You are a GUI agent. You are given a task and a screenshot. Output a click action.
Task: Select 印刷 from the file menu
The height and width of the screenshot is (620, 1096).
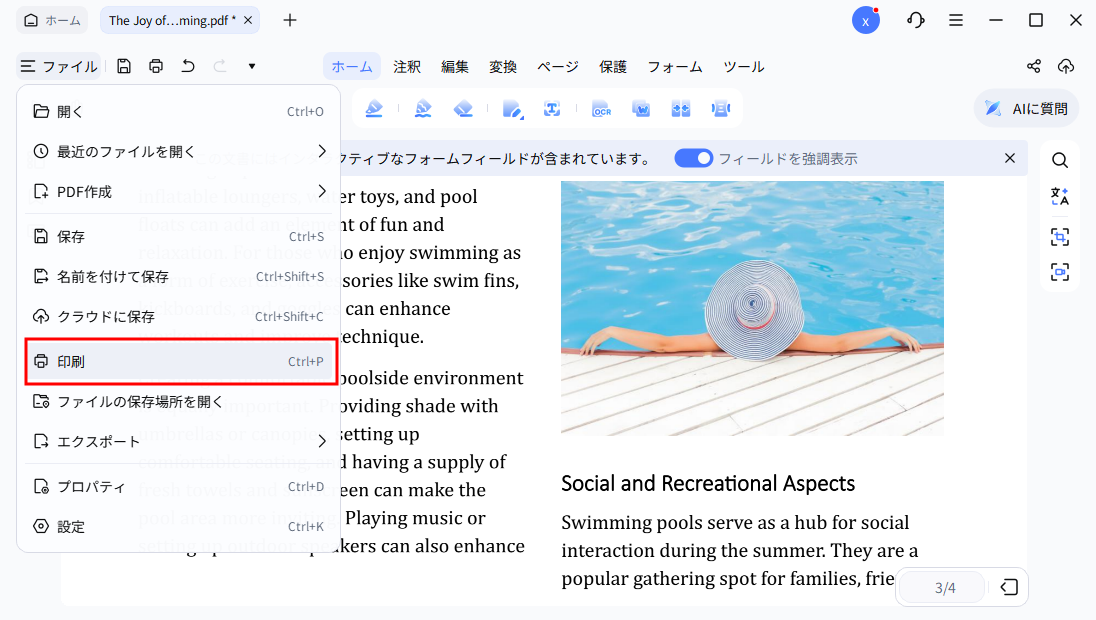(180, 361)
